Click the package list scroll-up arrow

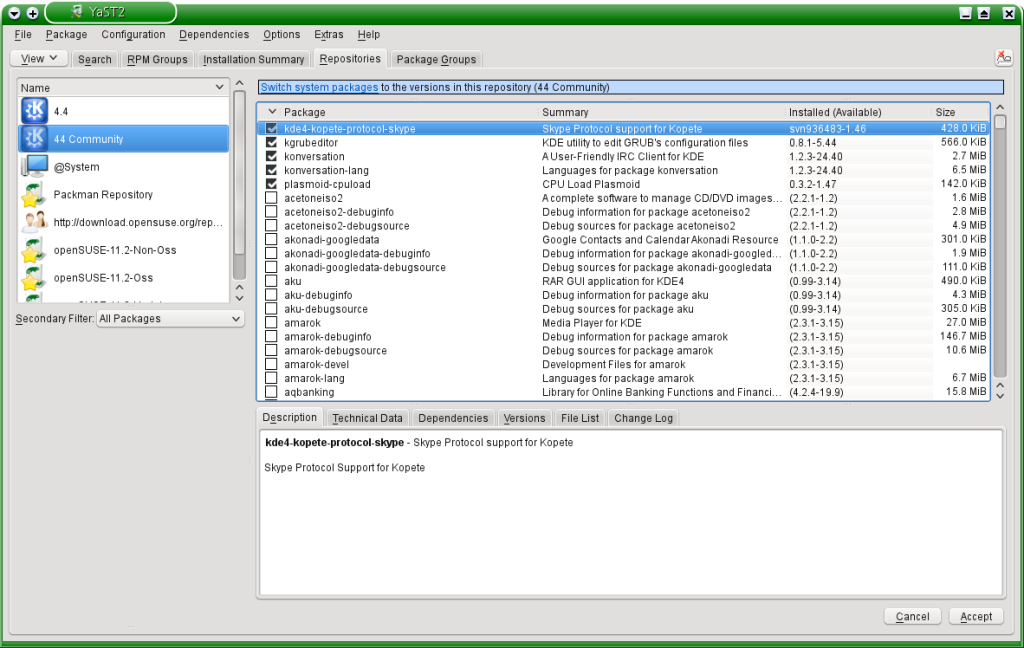tap(1000, 107)
